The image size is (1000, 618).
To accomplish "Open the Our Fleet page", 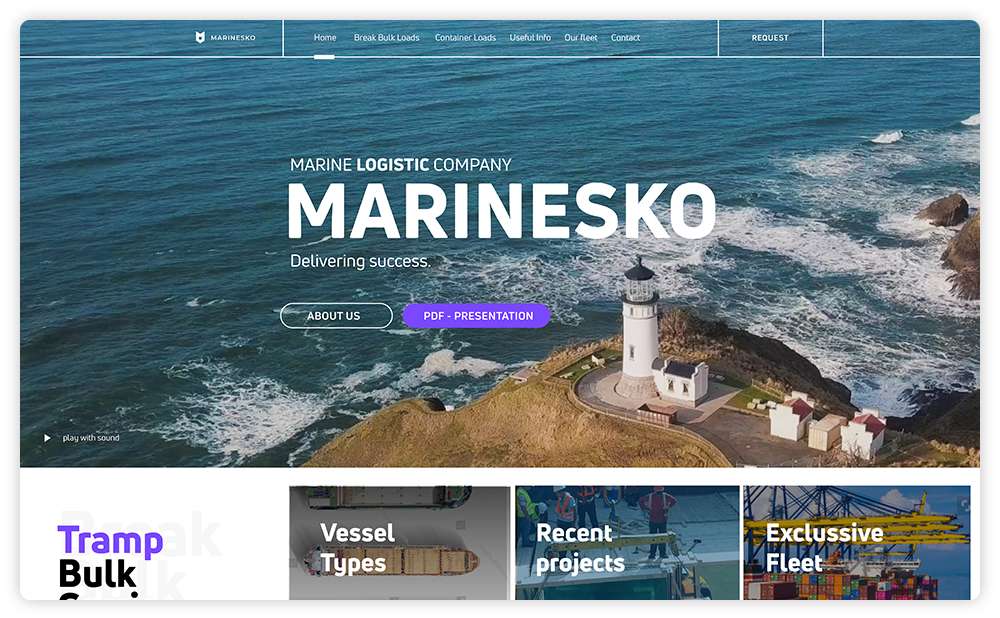I will point(580,38).
